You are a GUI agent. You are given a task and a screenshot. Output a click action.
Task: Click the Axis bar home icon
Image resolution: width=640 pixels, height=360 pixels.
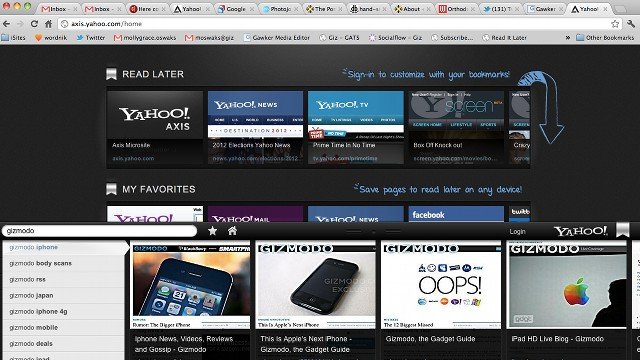click(x=232, y=231)
